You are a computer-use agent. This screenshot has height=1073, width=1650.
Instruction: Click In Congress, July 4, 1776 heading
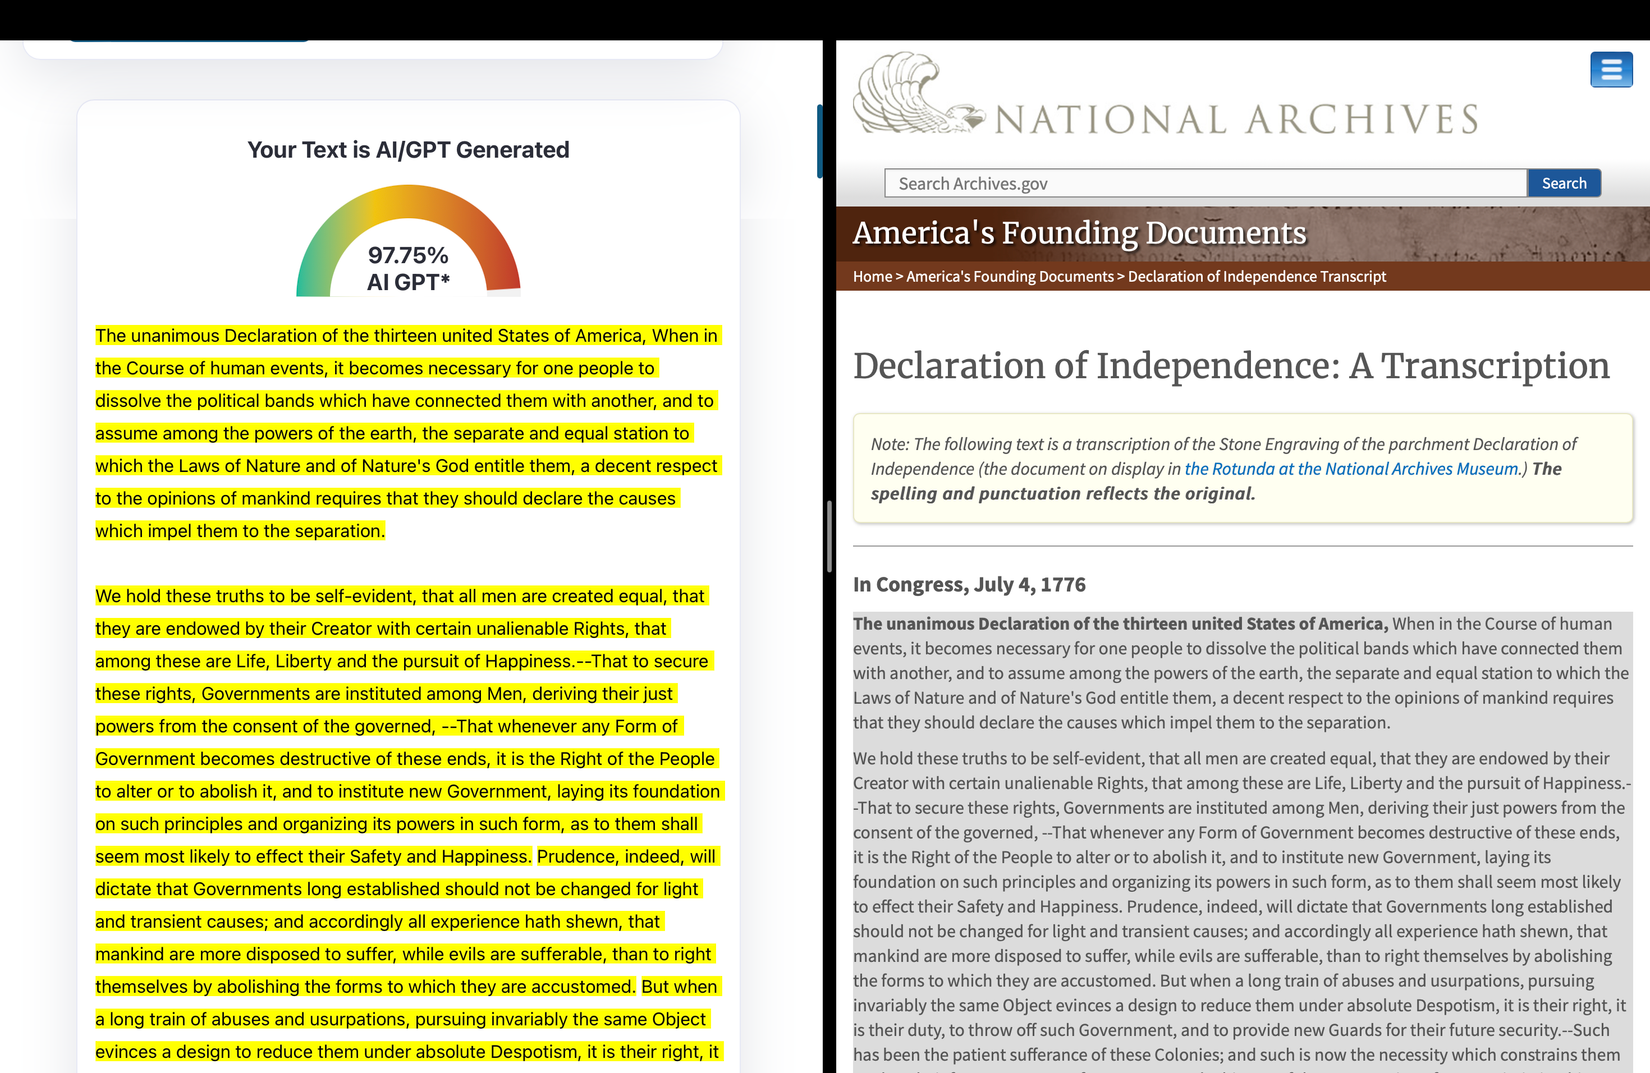[969, 585]
